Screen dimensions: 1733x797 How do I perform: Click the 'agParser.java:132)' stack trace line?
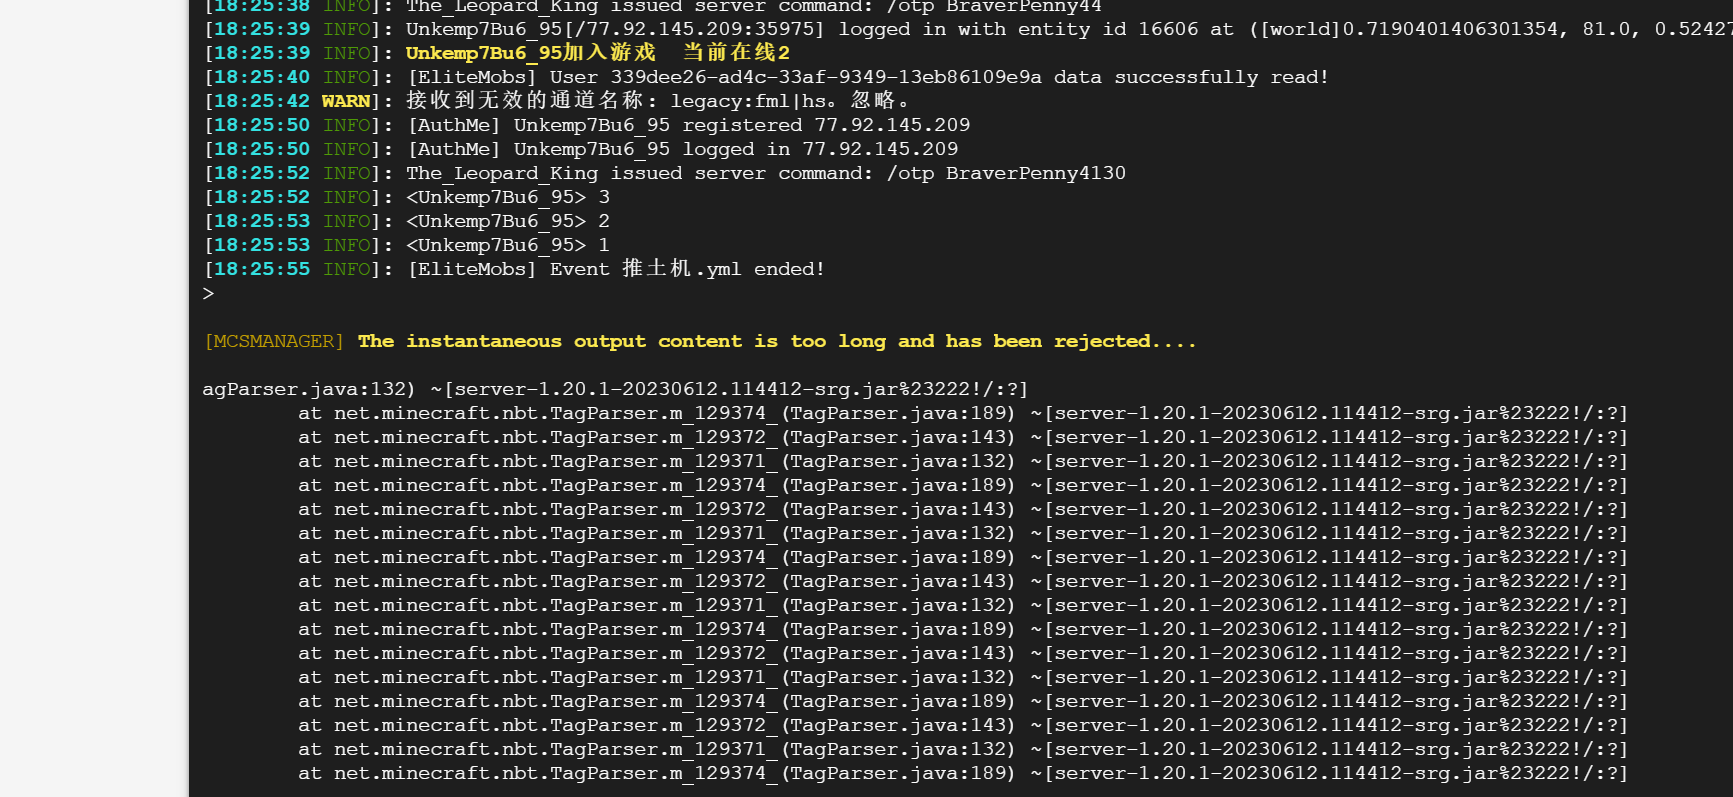tap(308, 389)
